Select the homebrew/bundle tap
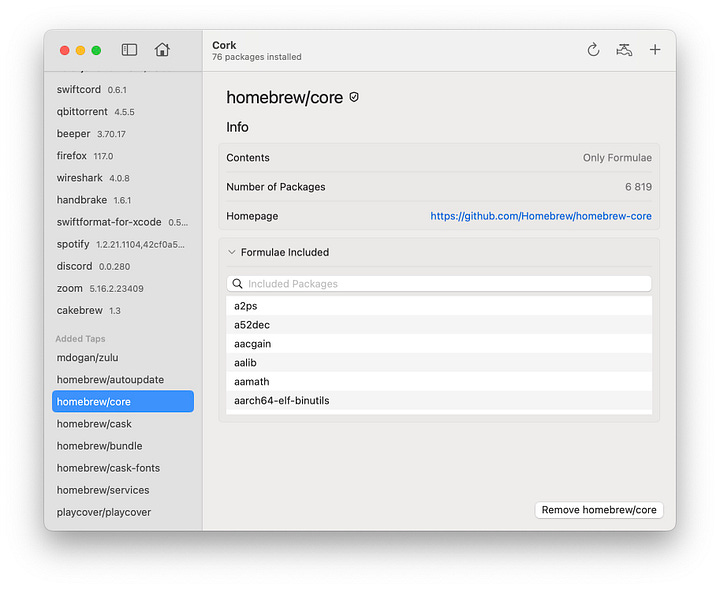The height and width of the screenshot is (589, 720). pyautogui.click(x=123, y=446)
